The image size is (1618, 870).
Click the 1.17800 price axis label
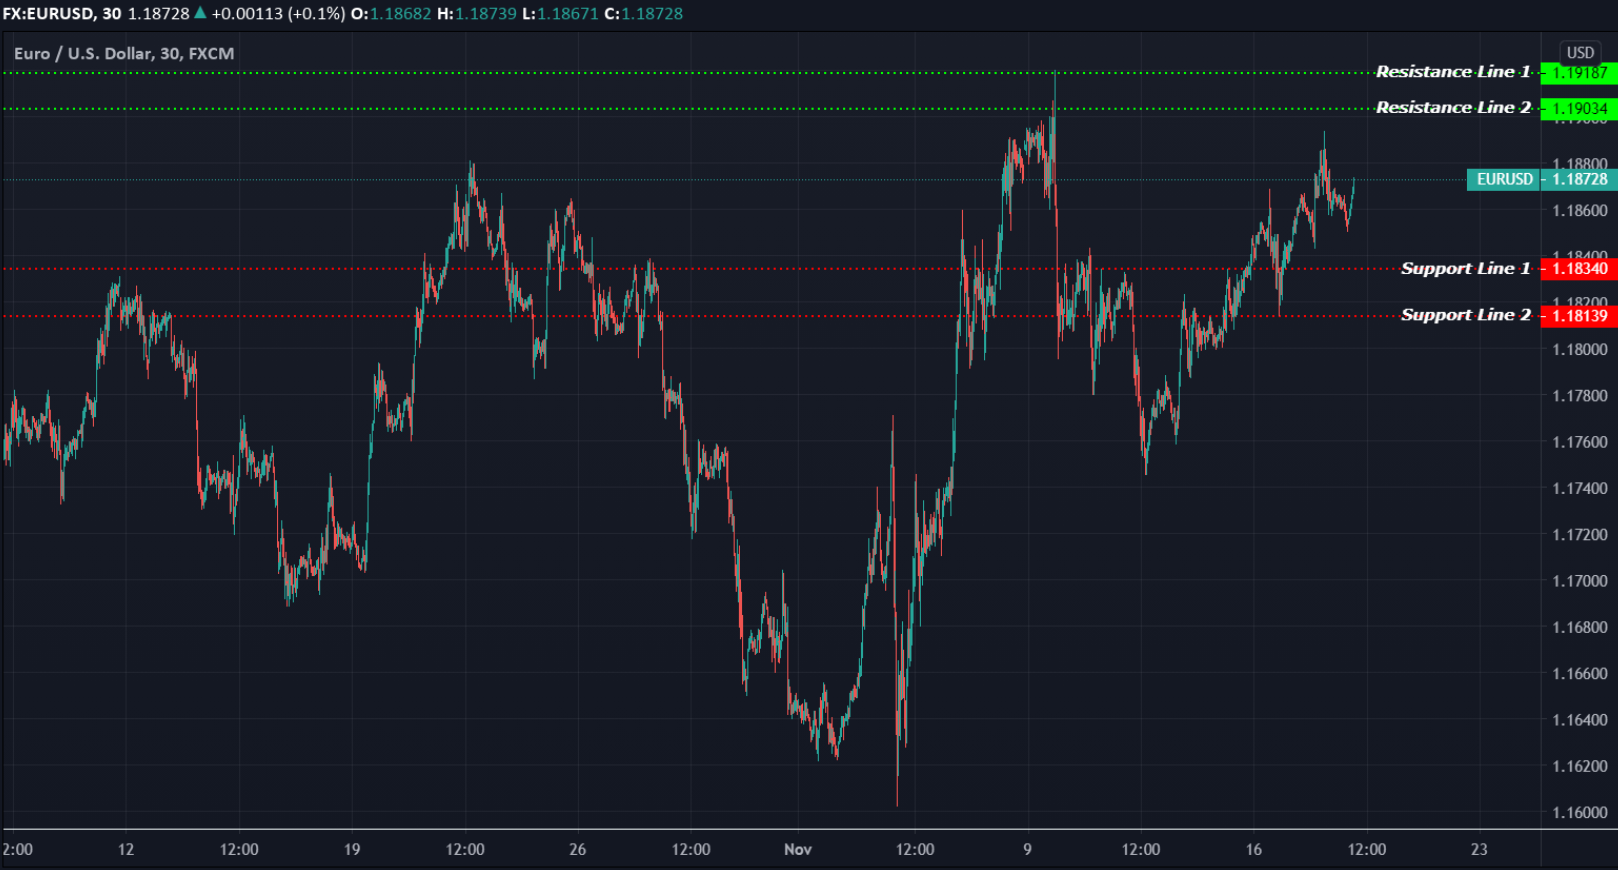[1580, 396]
